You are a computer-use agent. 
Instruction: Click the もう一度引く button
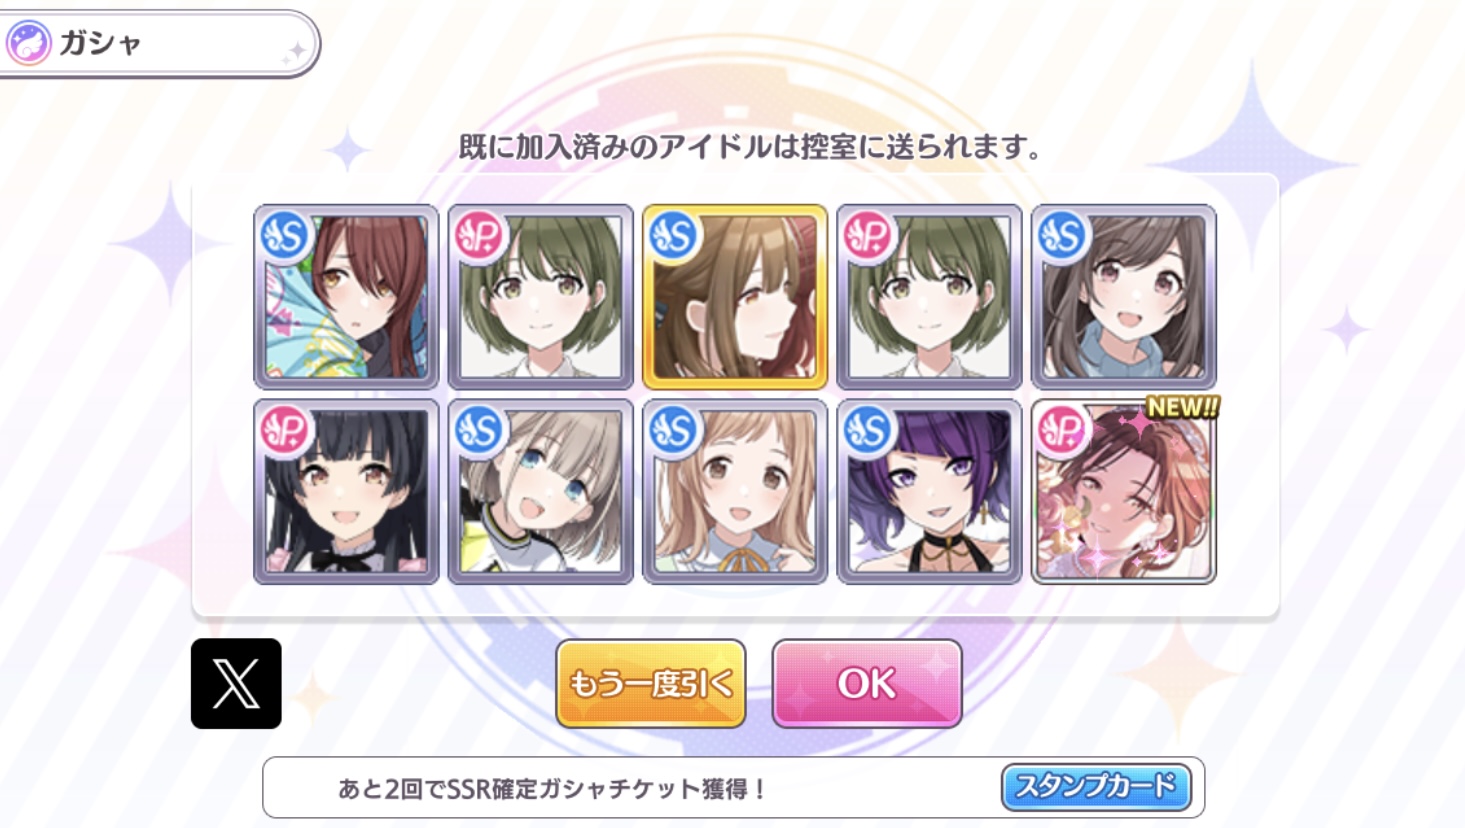(x=651, y=684)
